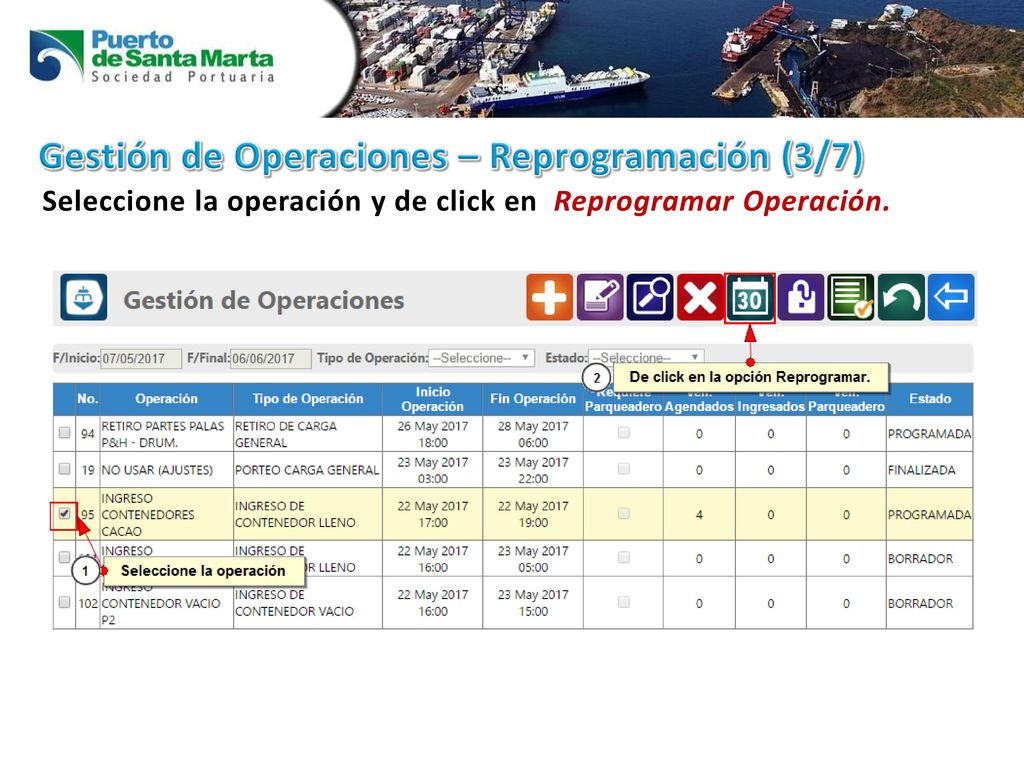The height and width of the screenshot is (768, 1024).
Task: Click the orange plus add operation icon
Action: click(x=549, y=298)
